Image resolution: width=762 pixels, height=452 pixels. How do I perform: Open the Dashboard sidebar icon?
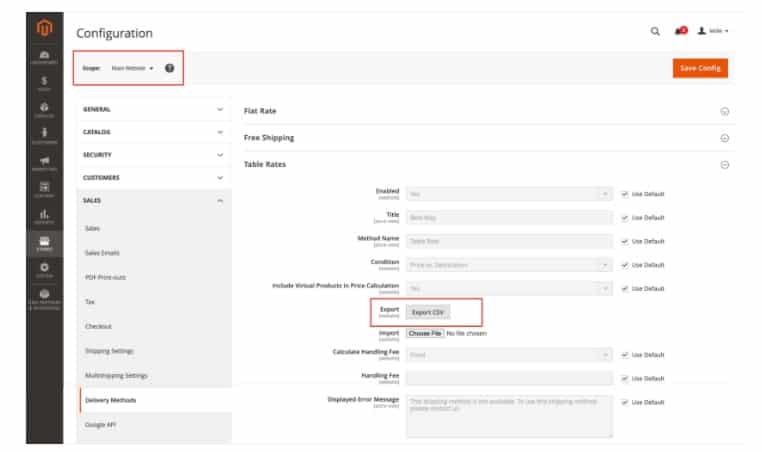click(44, 57)
